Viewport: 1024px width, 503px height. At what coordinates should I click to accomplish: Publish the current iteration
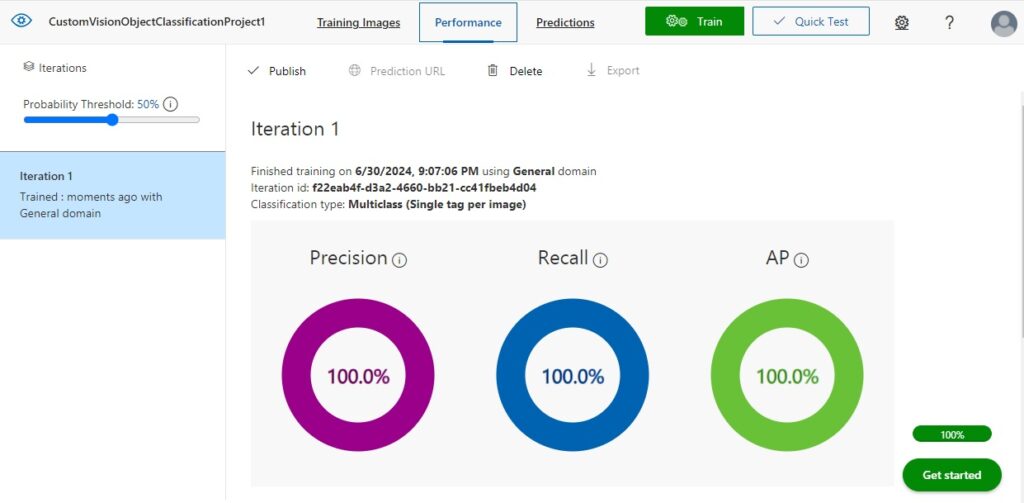pyautogui.click(x=277, y=71)
